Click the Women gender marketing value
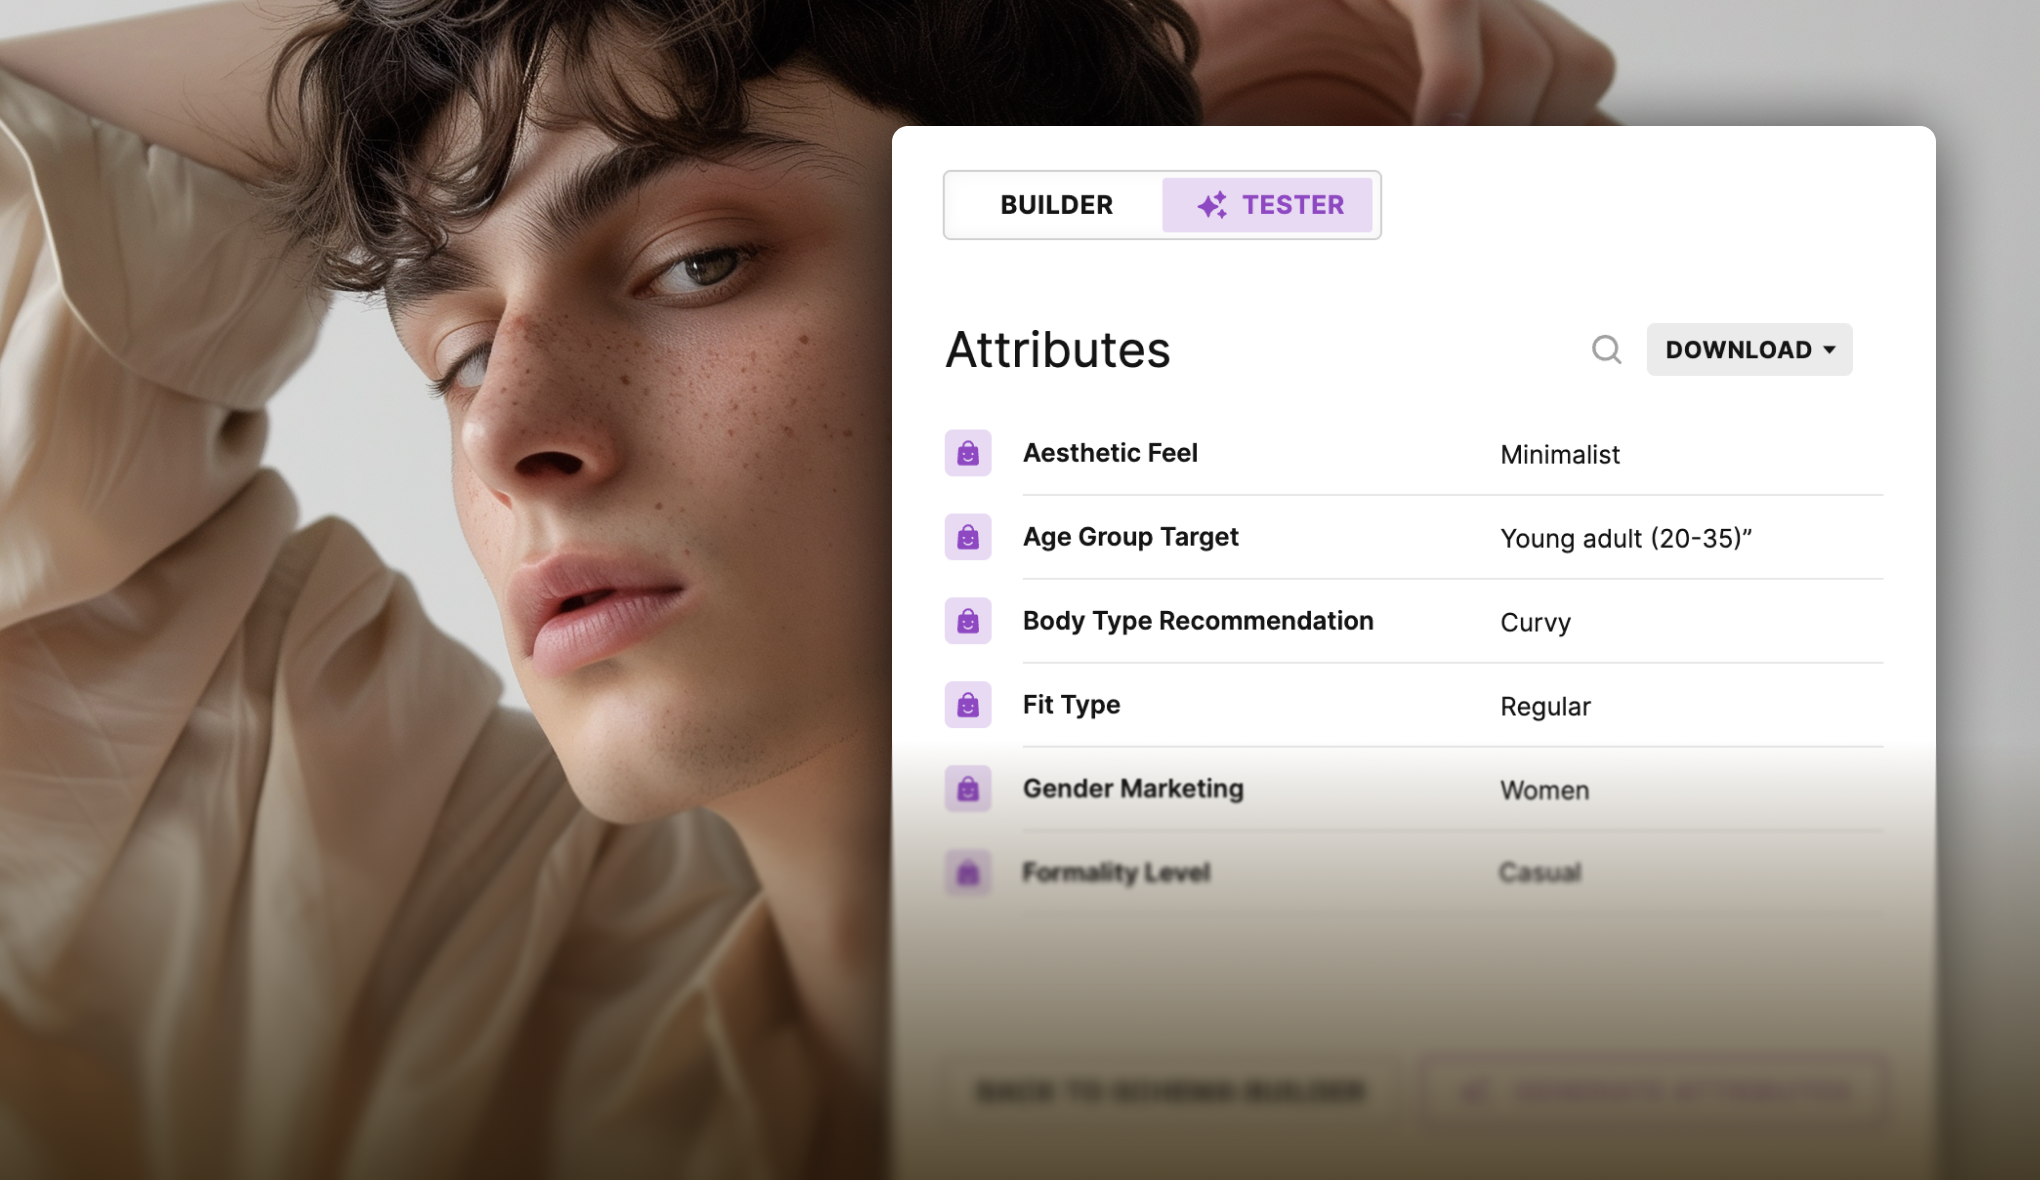Viewport: 2040px width, 1180px height. (1544, 791)
